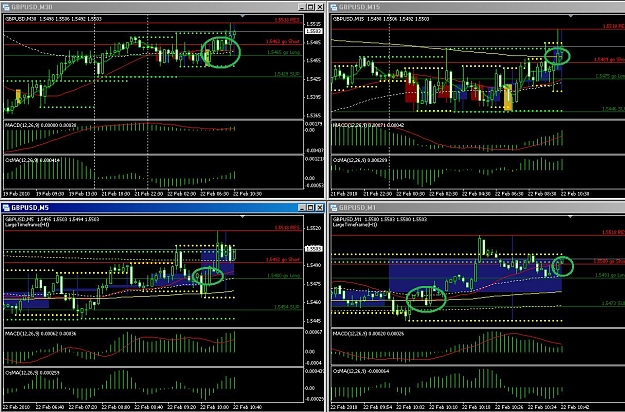625x412 pixels.
Task: Click the current price tag on M30 price scale
Action: 314,31
